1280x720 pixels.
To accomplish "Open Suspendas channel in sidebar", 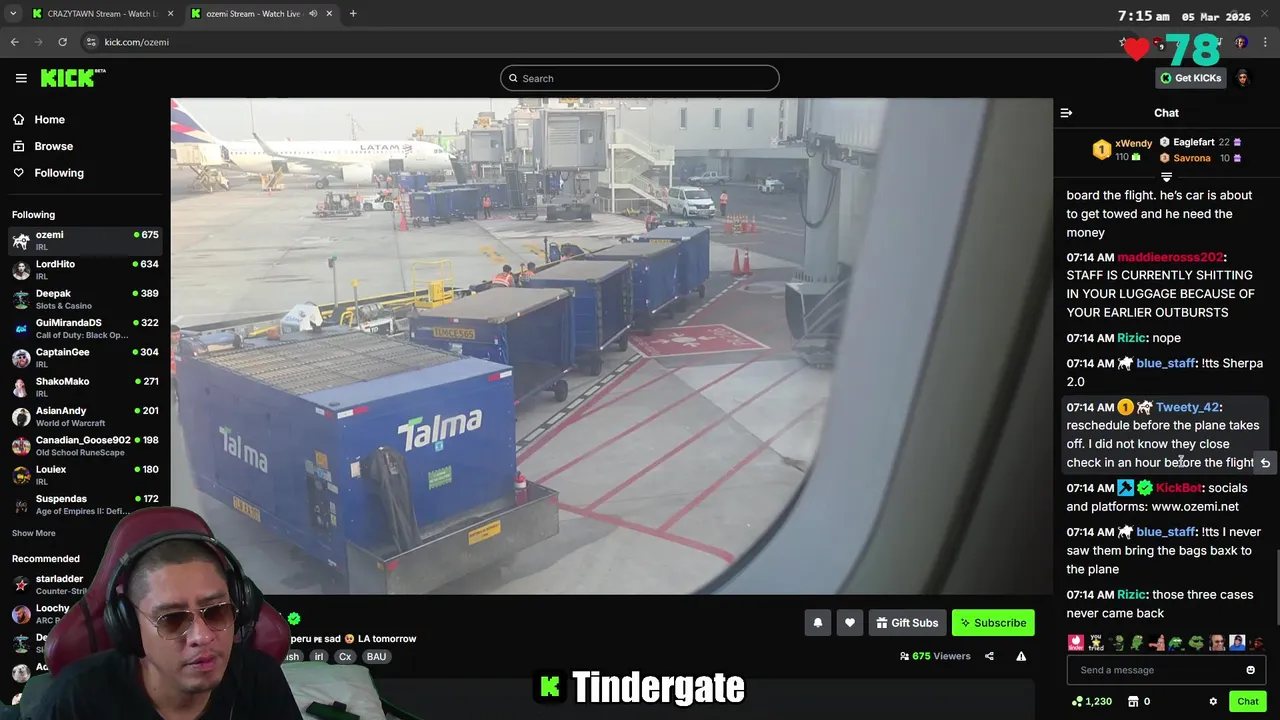I will click(x=85, y=504).
